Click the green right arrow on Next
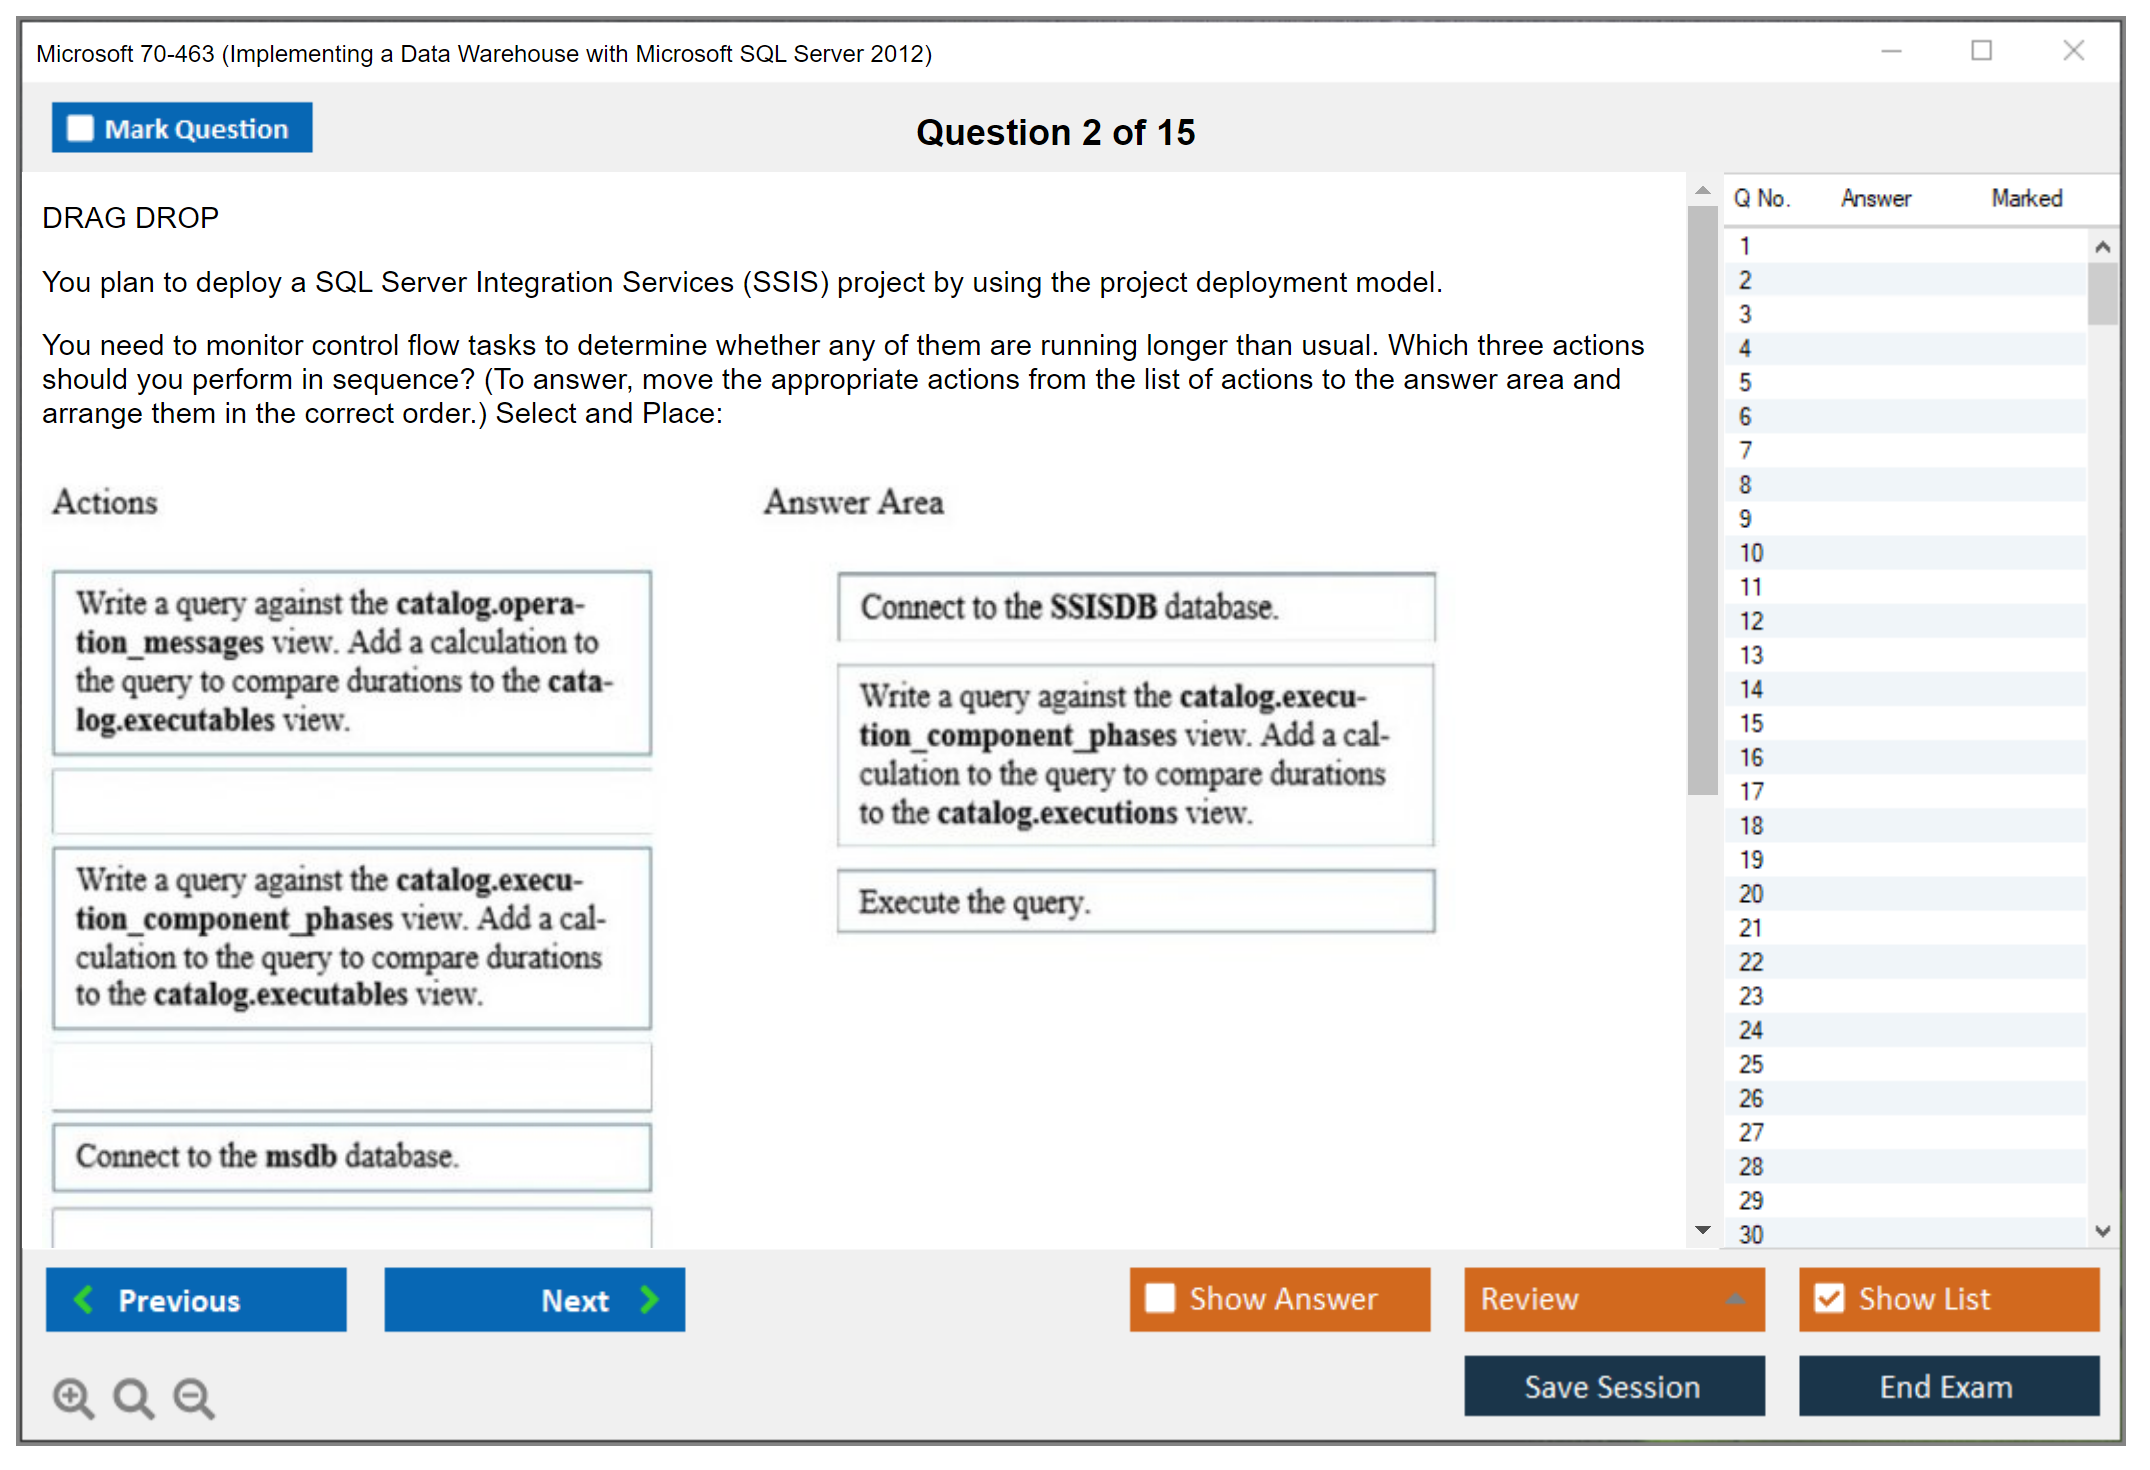Screen dimensions: 2150x1470 pyautogui.click(x=650, y=1299)
